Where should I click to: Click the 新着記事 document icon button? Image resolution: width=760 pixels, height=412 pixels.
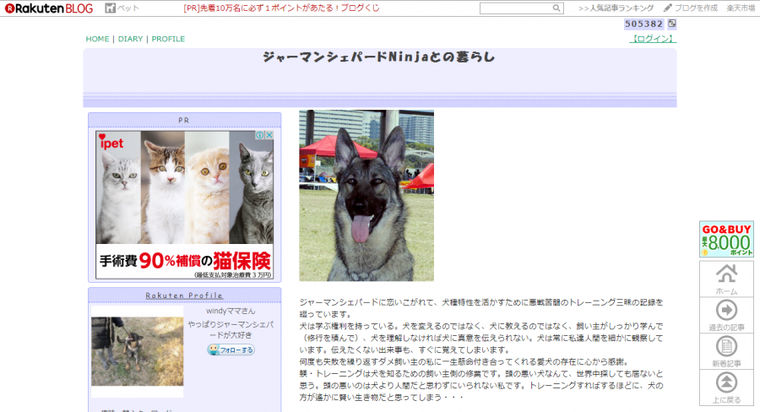(x=726, y=351)
